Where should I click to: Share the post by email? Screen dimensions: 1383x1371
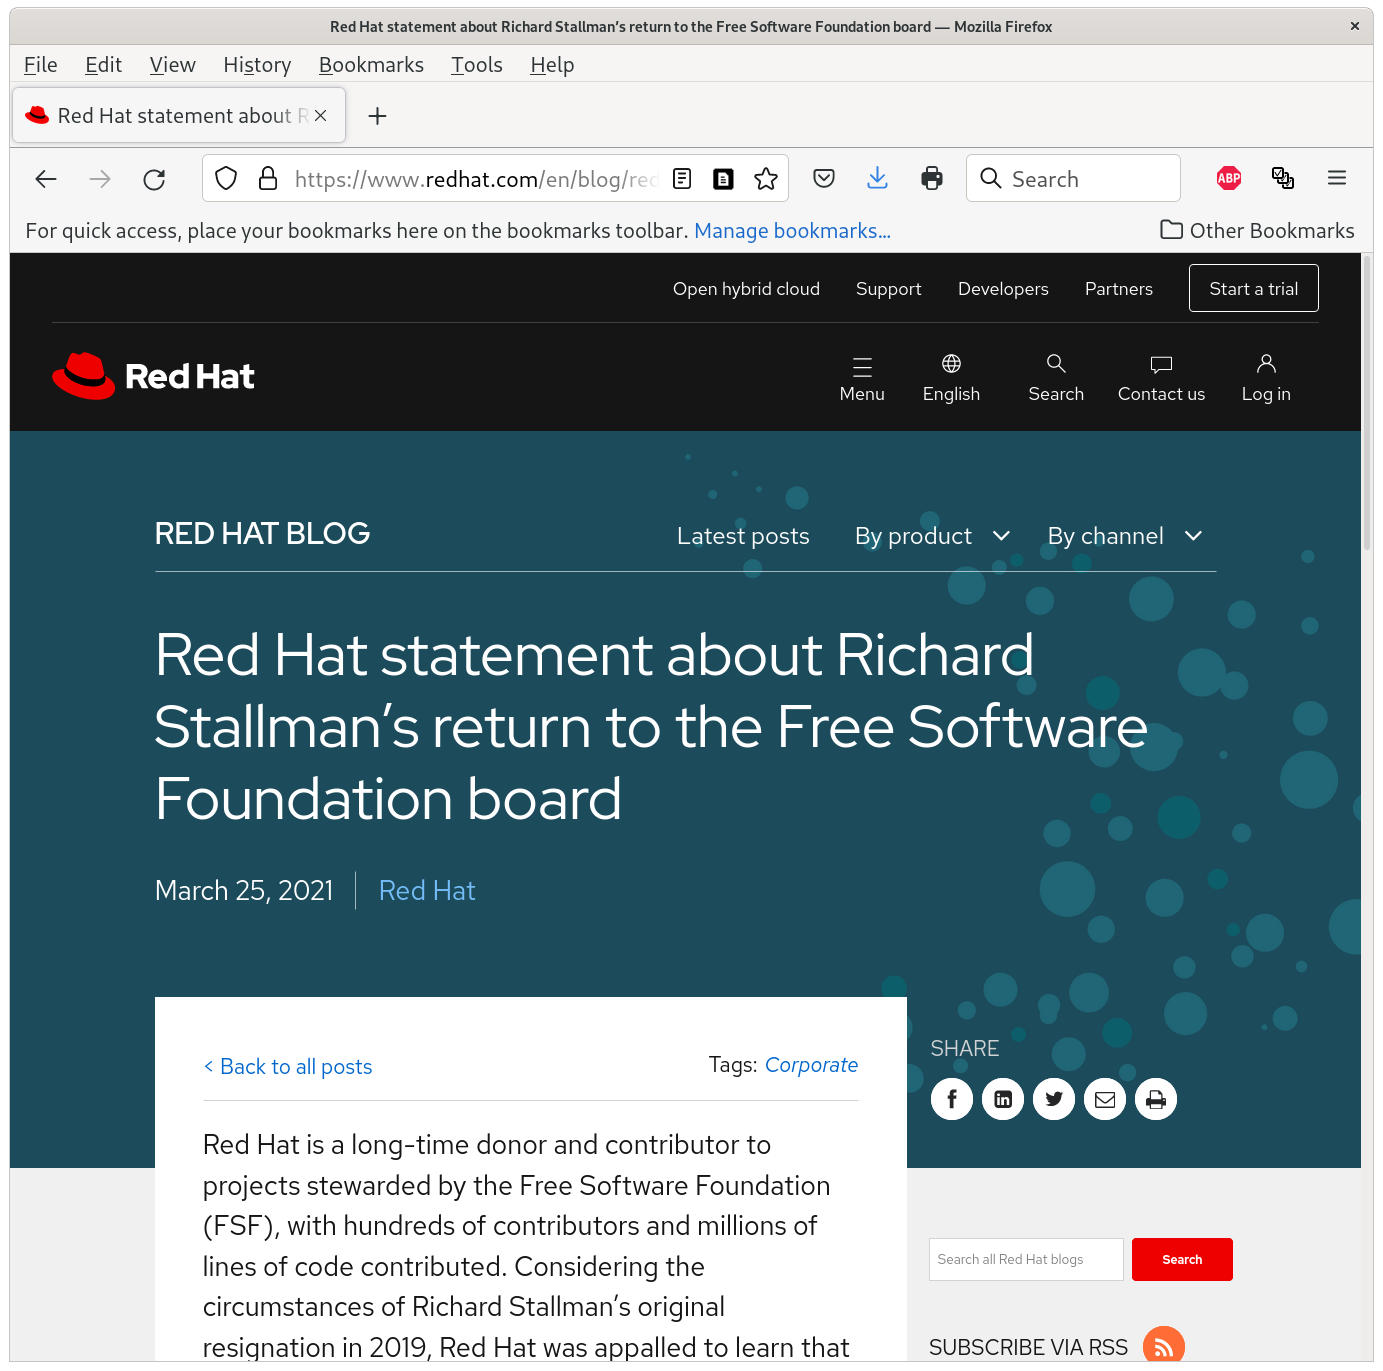pos(1105,1099)
